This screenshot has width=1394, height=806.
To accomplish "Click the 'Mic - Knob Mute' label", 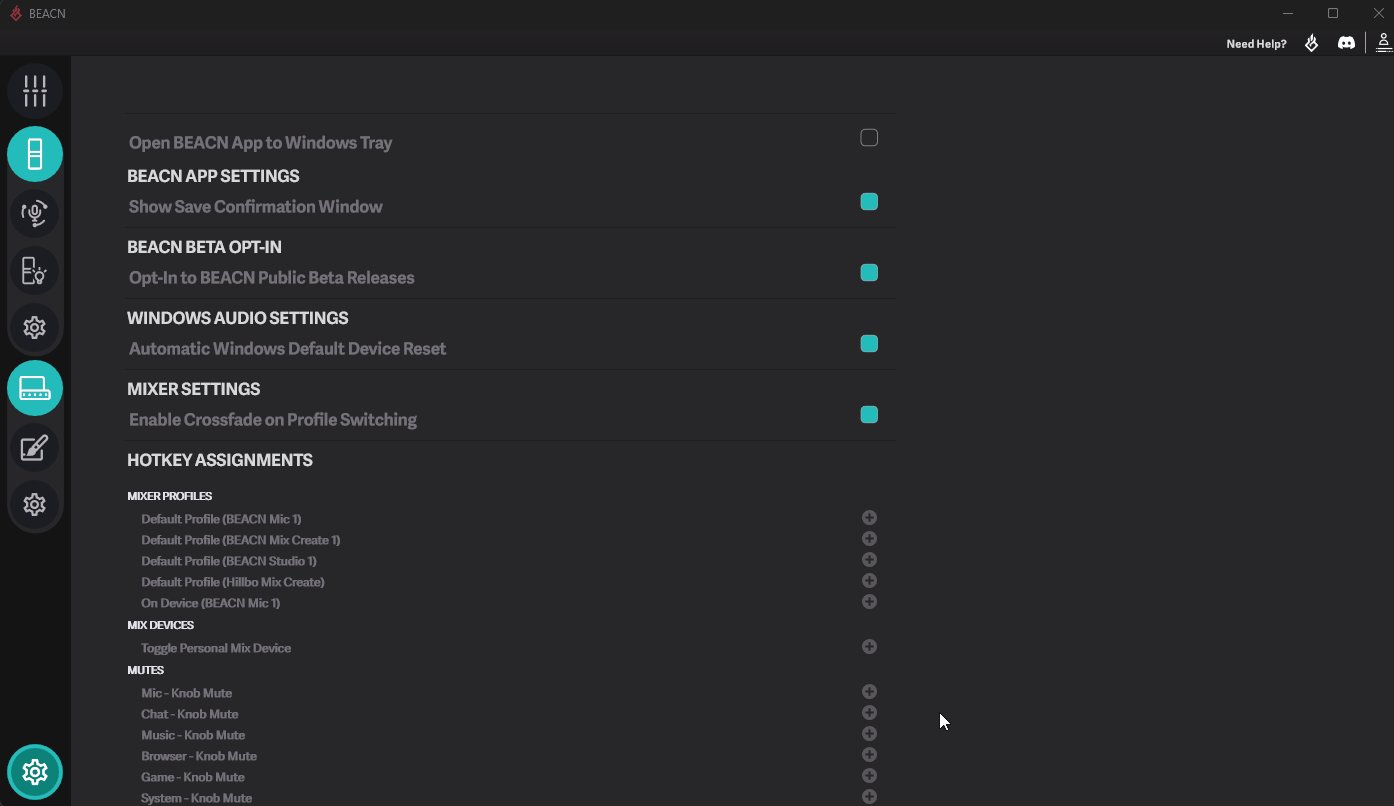I will pyautogui.click(x=186, y=693).
